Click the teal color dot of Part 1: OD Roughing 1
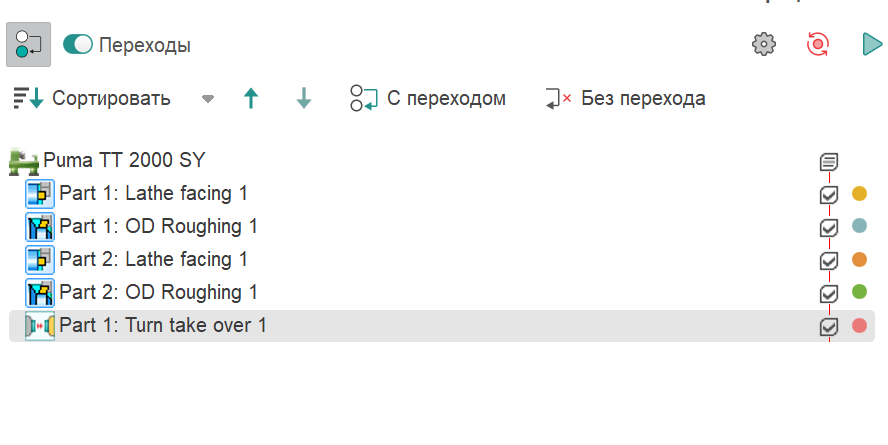The height and width of the screenshot is (445, 888). [x=859, y=227]
